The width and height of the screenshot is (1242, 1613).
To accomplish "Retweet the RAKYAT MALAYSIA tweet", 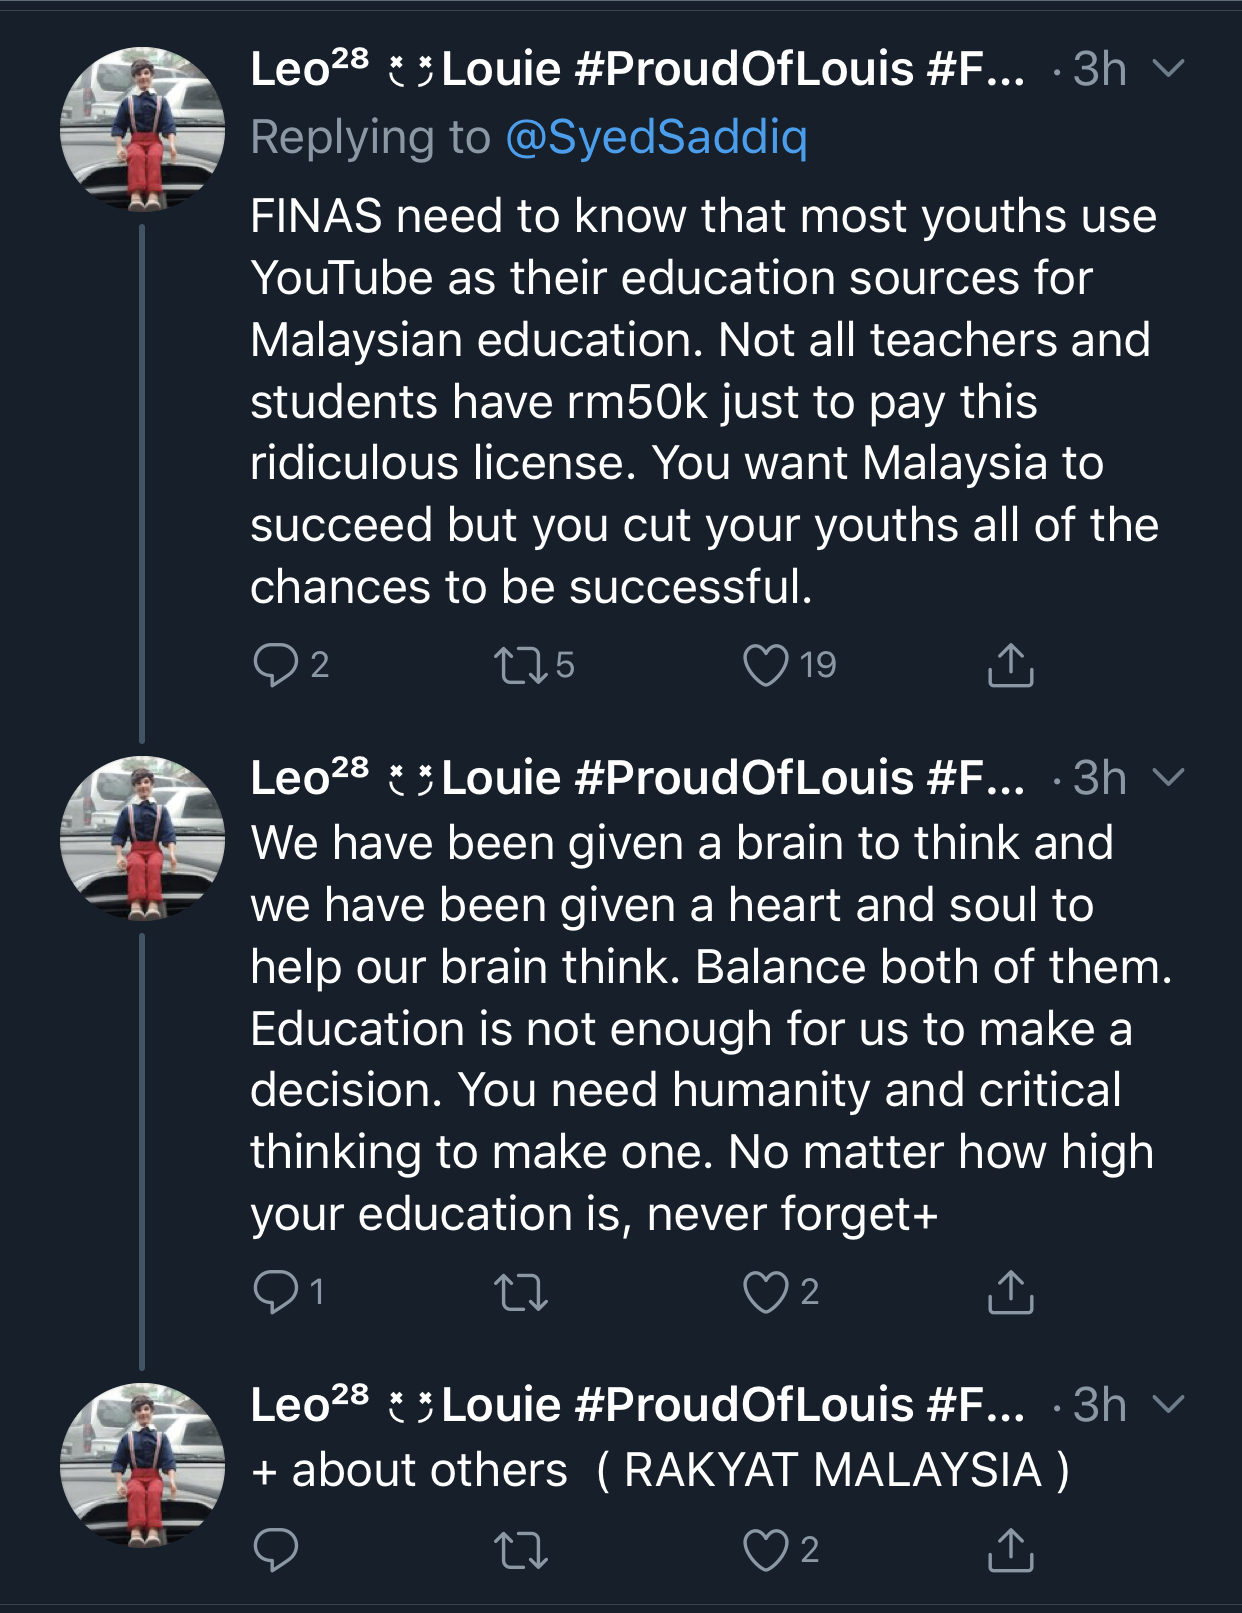I will (521, 1549).
